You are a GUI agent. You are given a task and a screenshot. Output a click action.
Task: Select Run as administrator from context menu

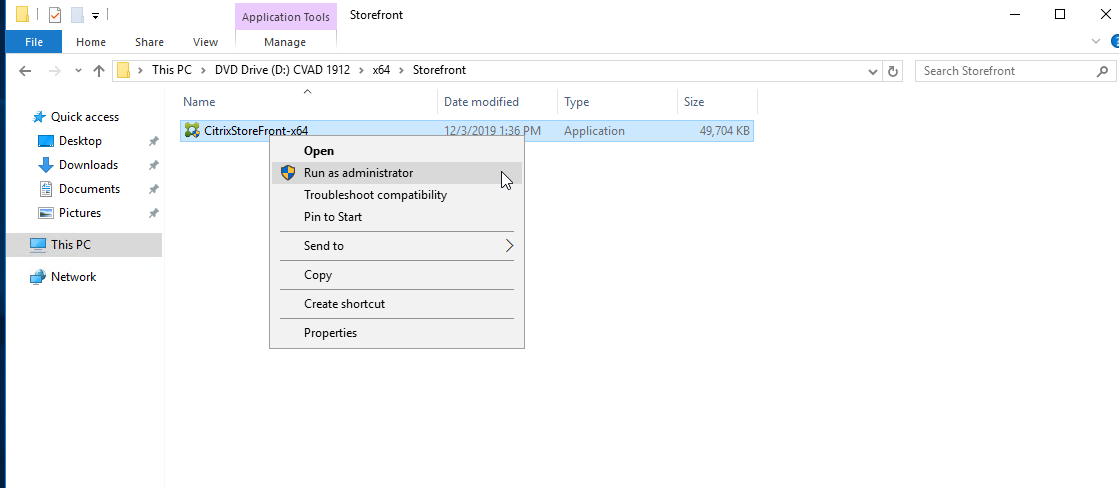coord(397,173)
